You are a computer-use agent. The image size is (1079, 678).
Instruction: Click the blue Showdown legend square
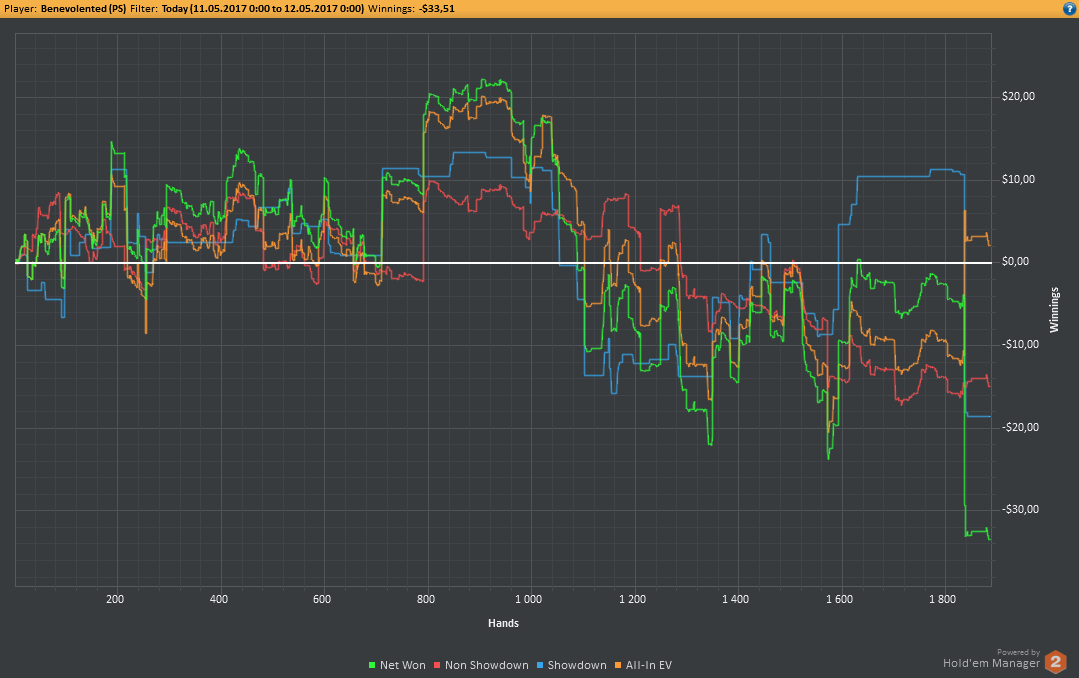(x=540, y=665)
